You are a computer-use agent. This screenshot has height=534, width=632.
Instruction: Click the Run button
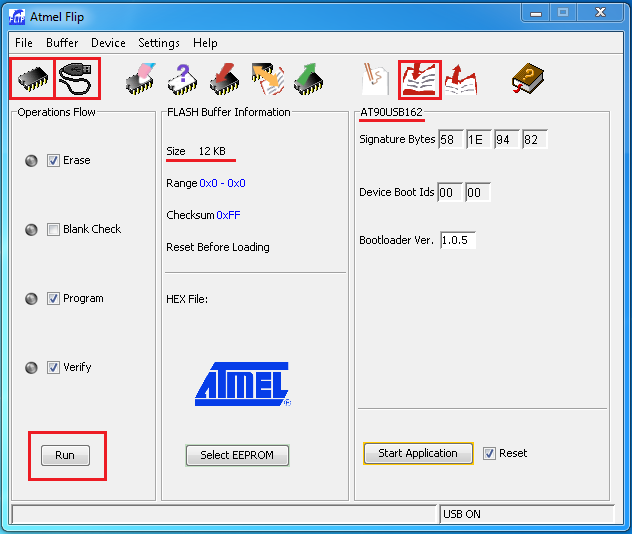[65, 455]
